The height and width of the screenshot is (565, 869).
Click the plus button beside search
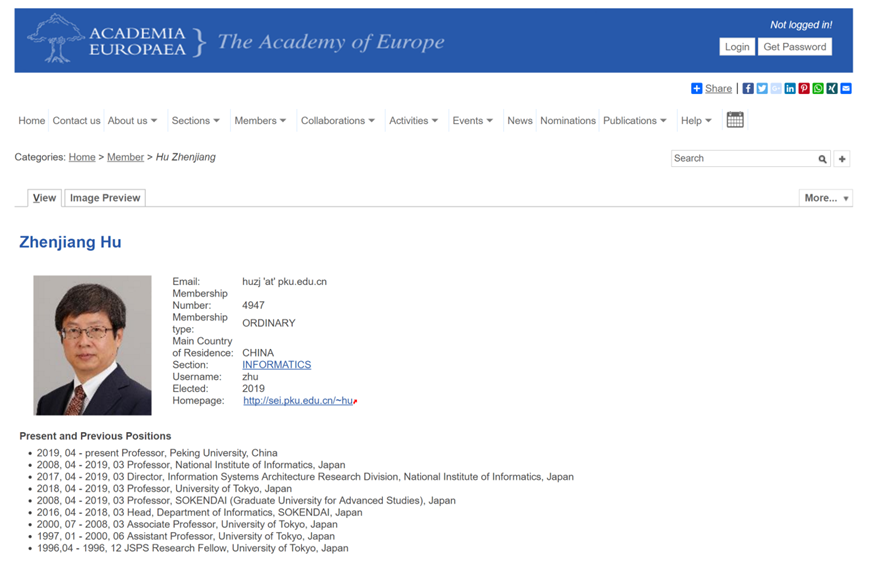click(842, 159)
